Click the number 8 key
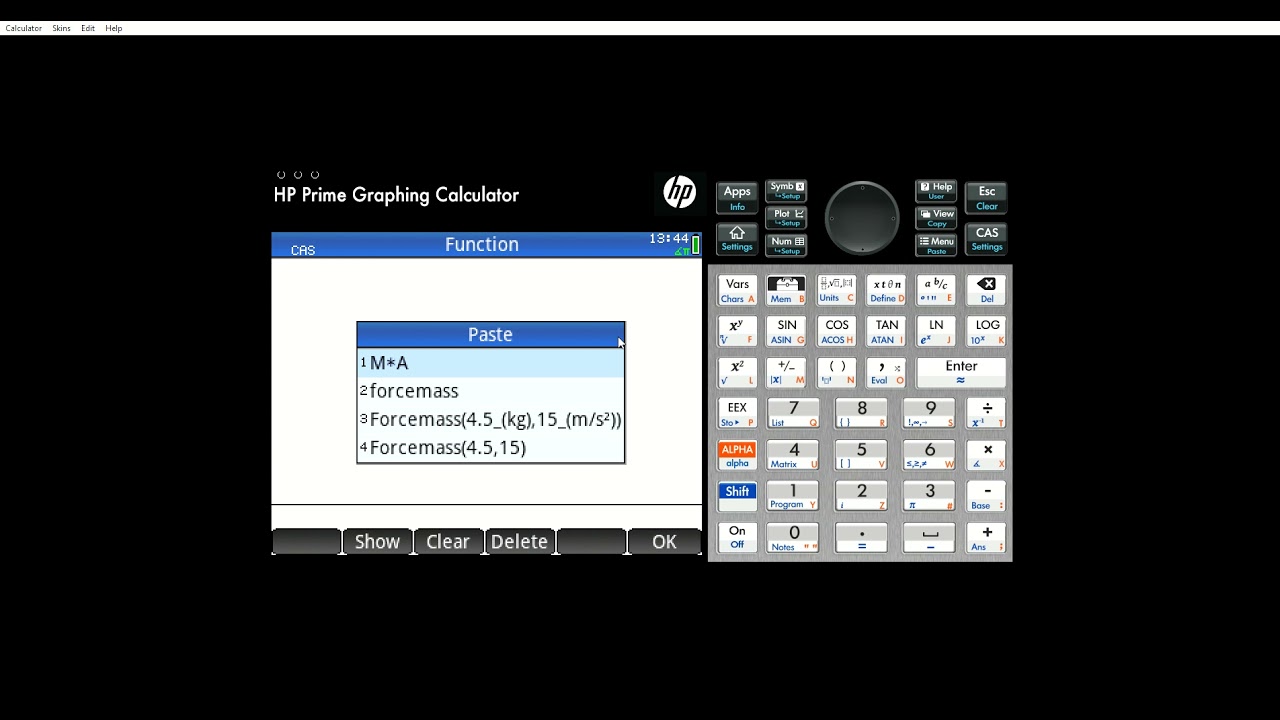This screenshot has height=720, width=1280. click(x=861, y=413)
